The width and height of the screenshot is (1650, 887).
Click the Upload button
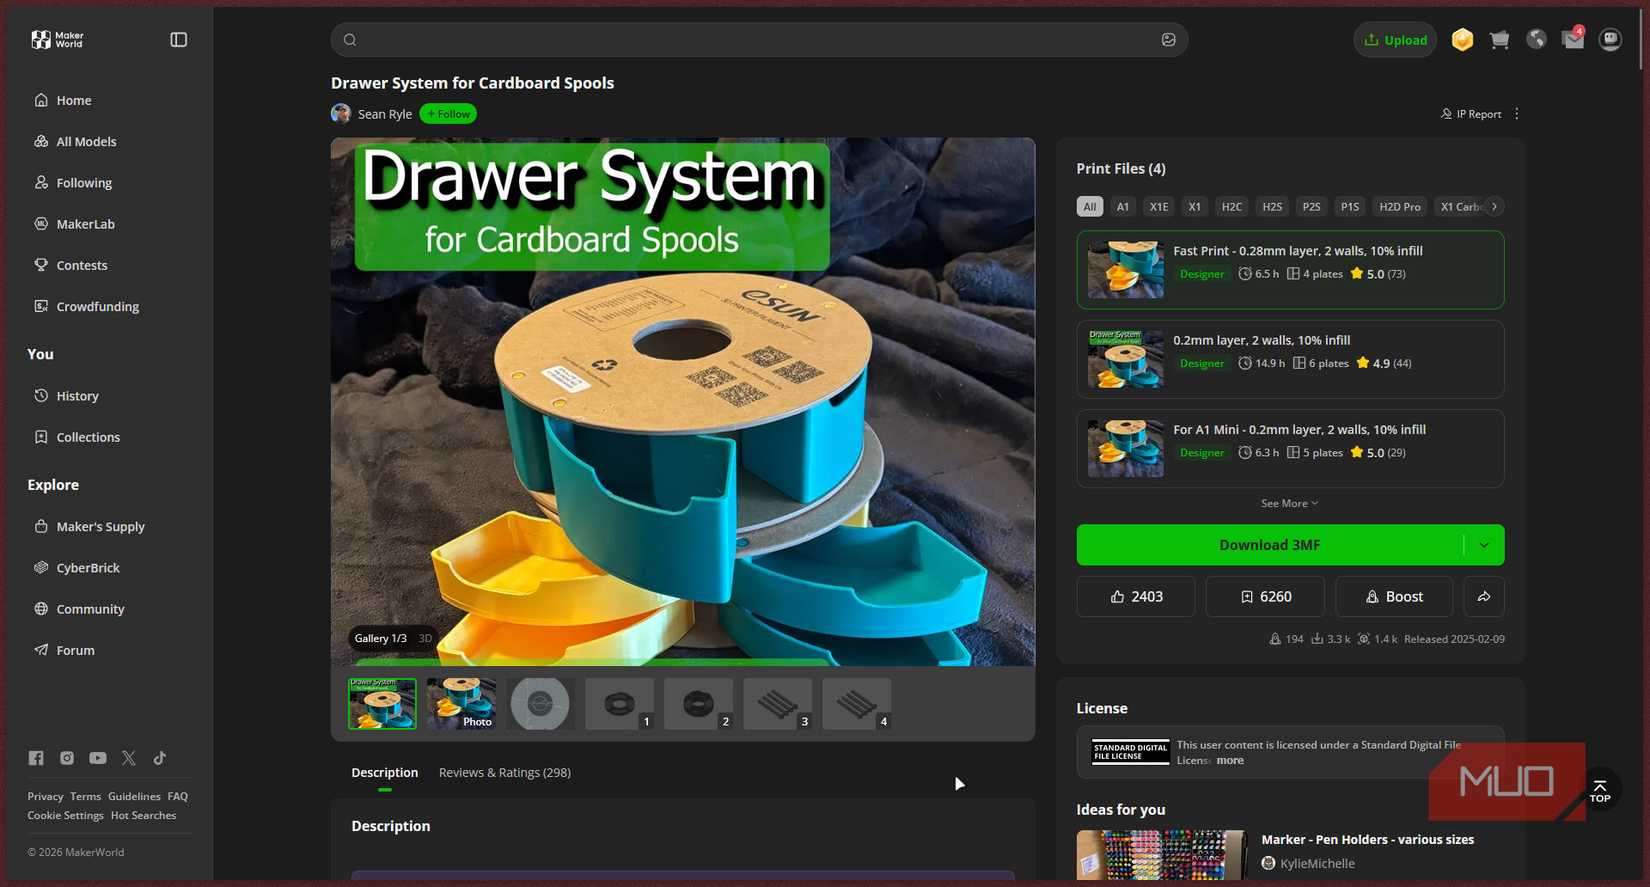1395,40
